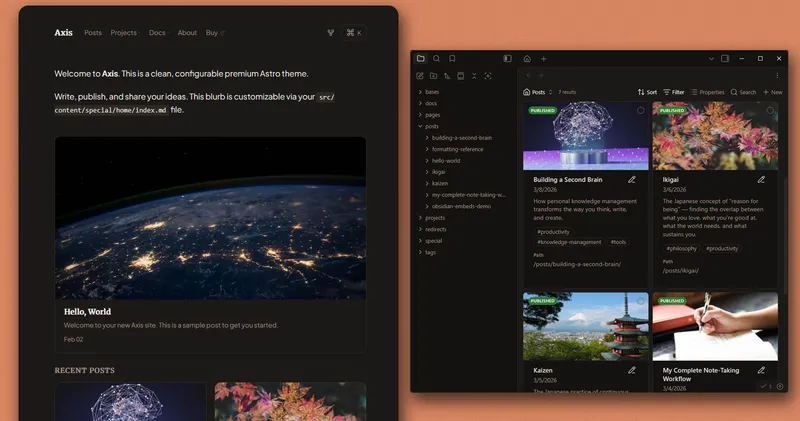Click New to add a post entry
Screen dimensions: 800x421
pyautogui.click(x=772, y=92)
